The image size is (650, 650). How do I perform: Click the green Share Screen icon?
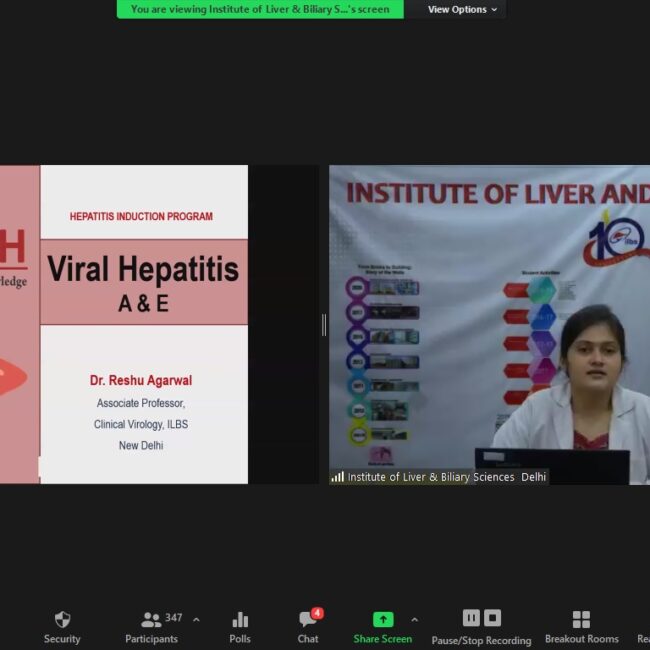pos(382,620)
